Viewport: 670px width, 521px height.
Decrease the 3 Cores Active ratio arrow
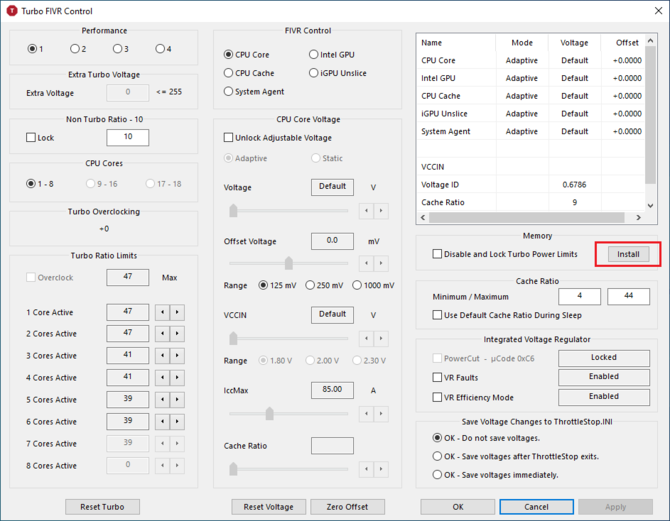(x=162, y=356)
